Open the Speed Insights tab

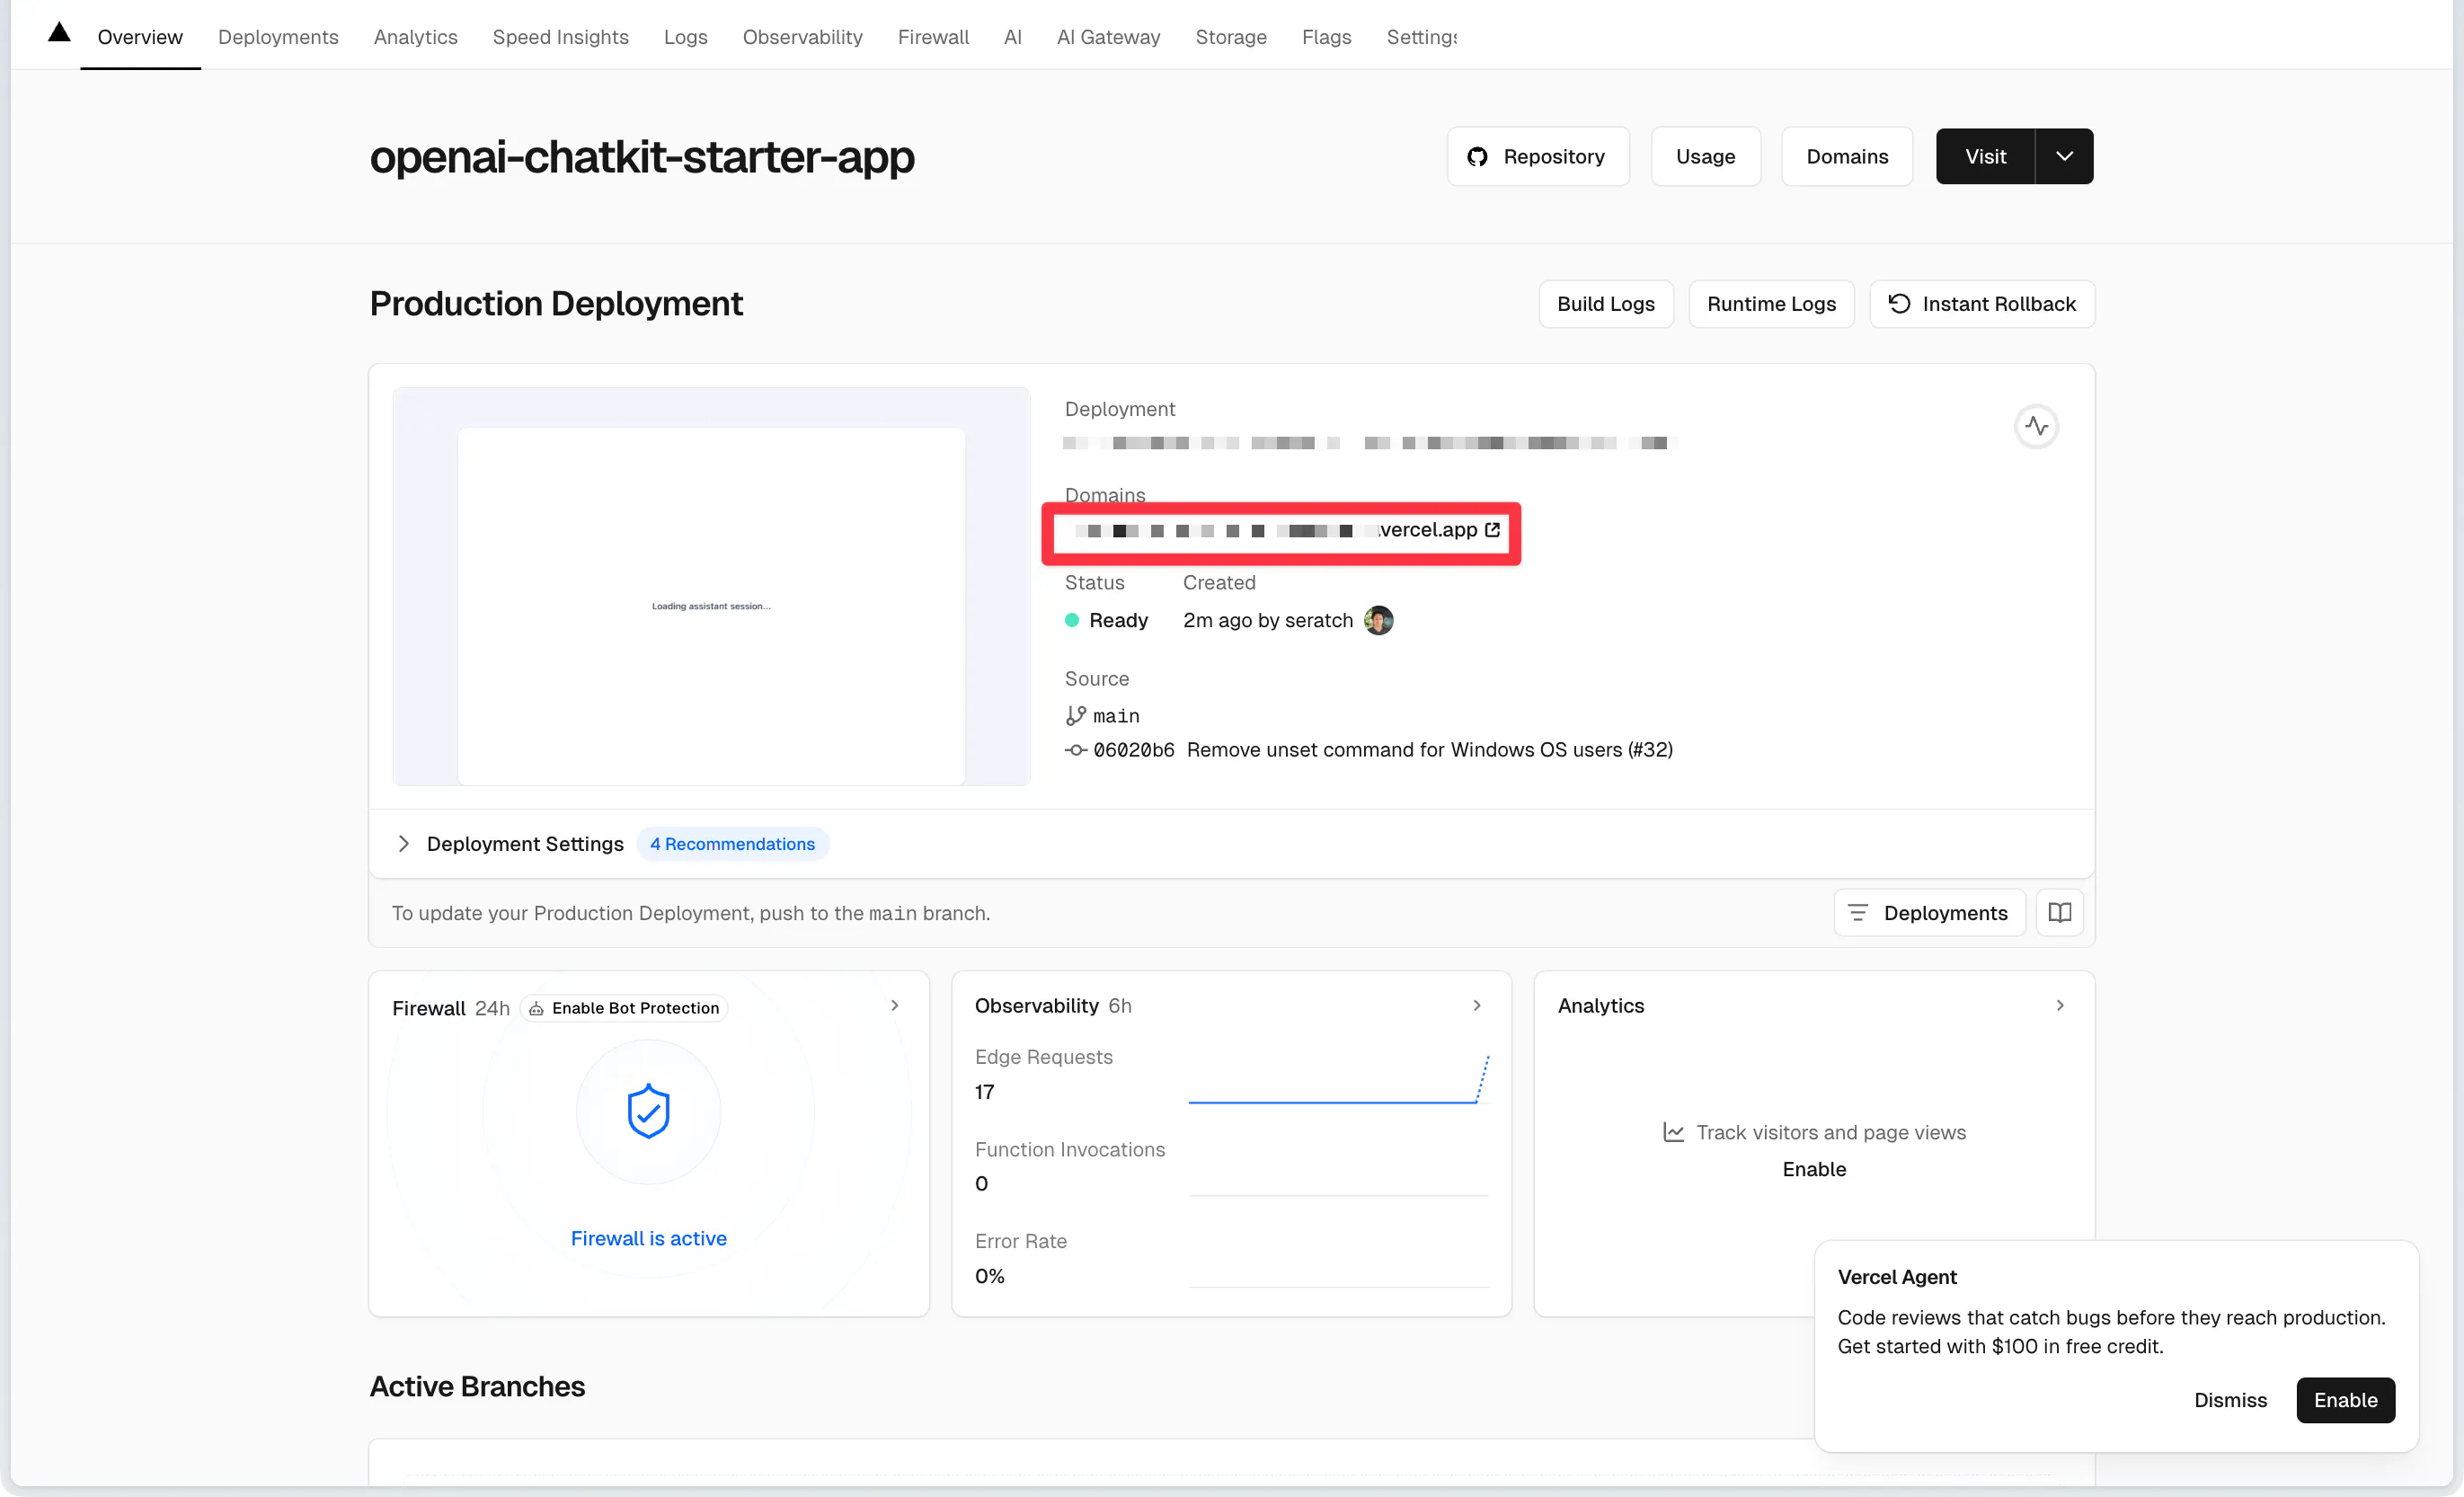(x=560, y=37)
